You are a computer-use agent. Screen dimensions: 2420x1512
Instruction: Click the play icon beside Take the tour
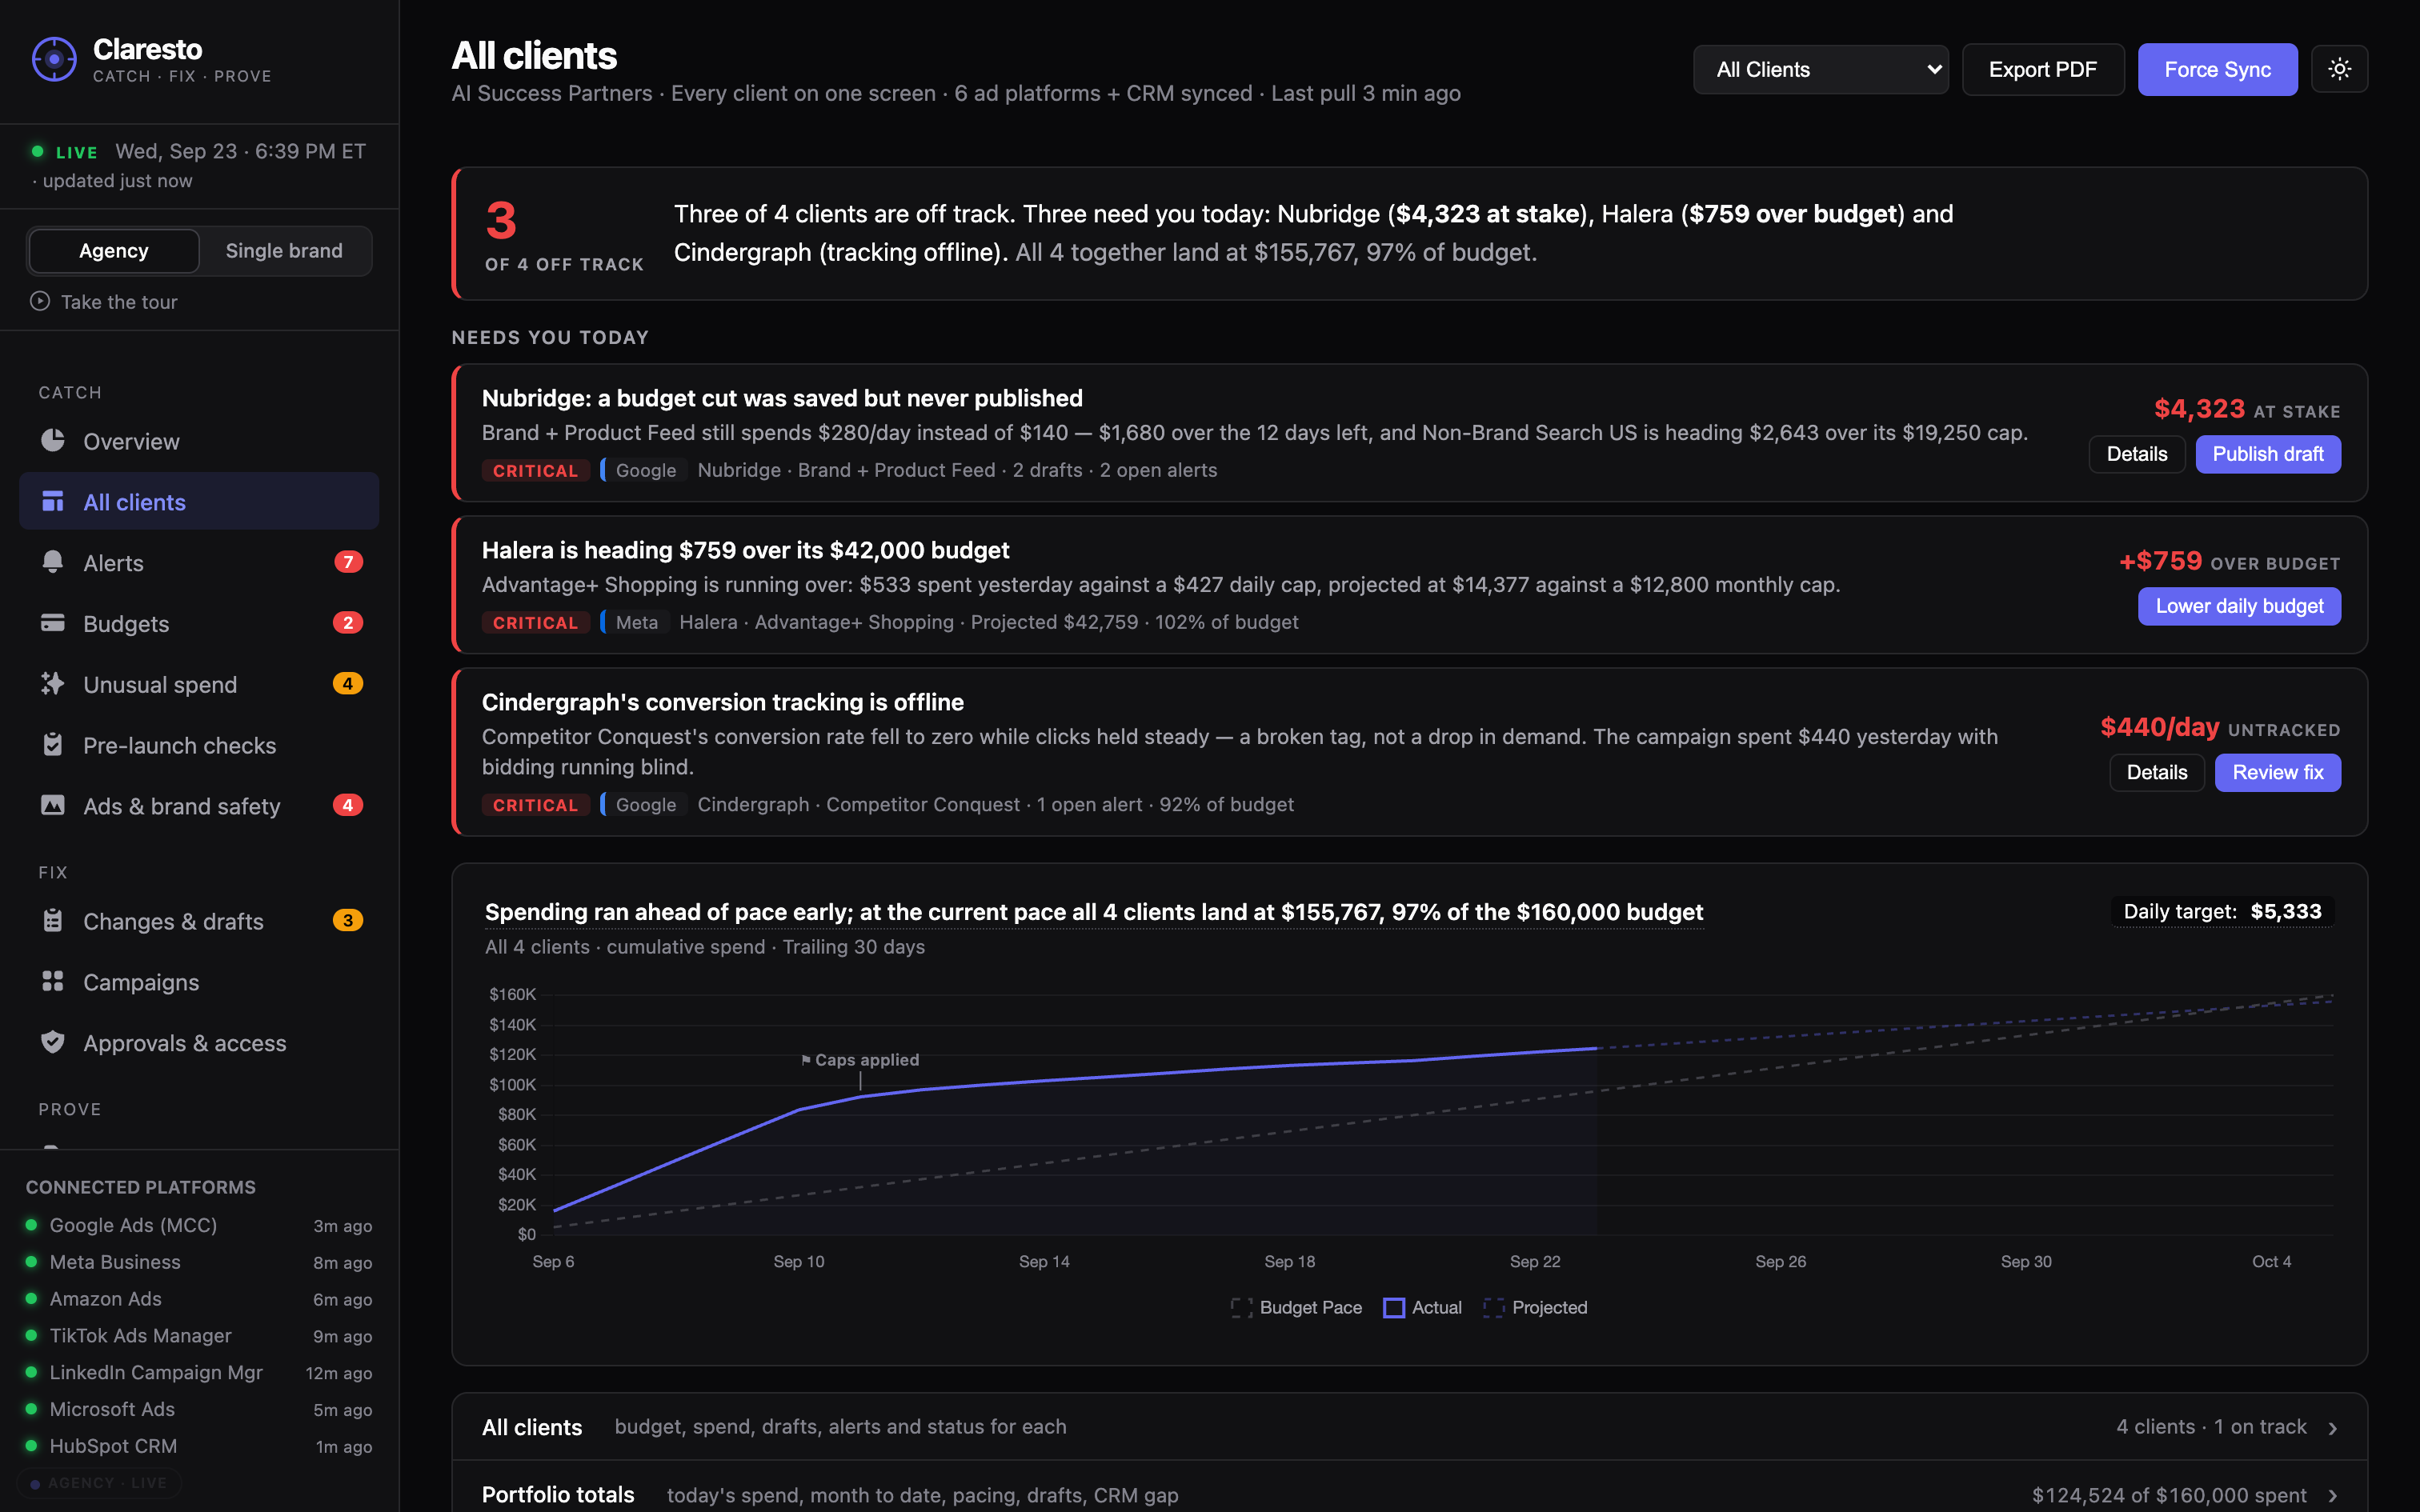click(x=40, y=301)
